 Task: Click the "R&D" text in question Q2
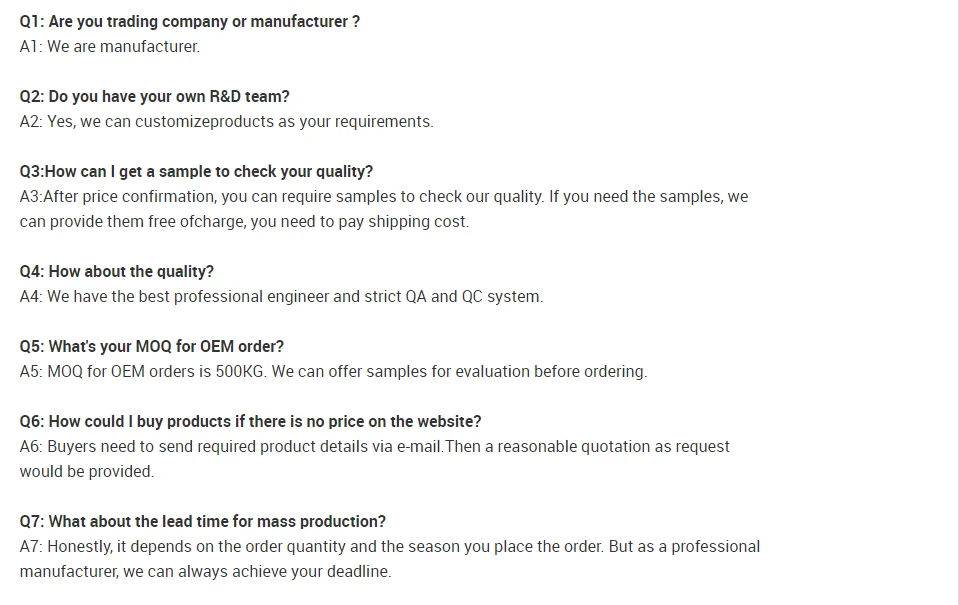pyautogui.click(x=224, y=96)
